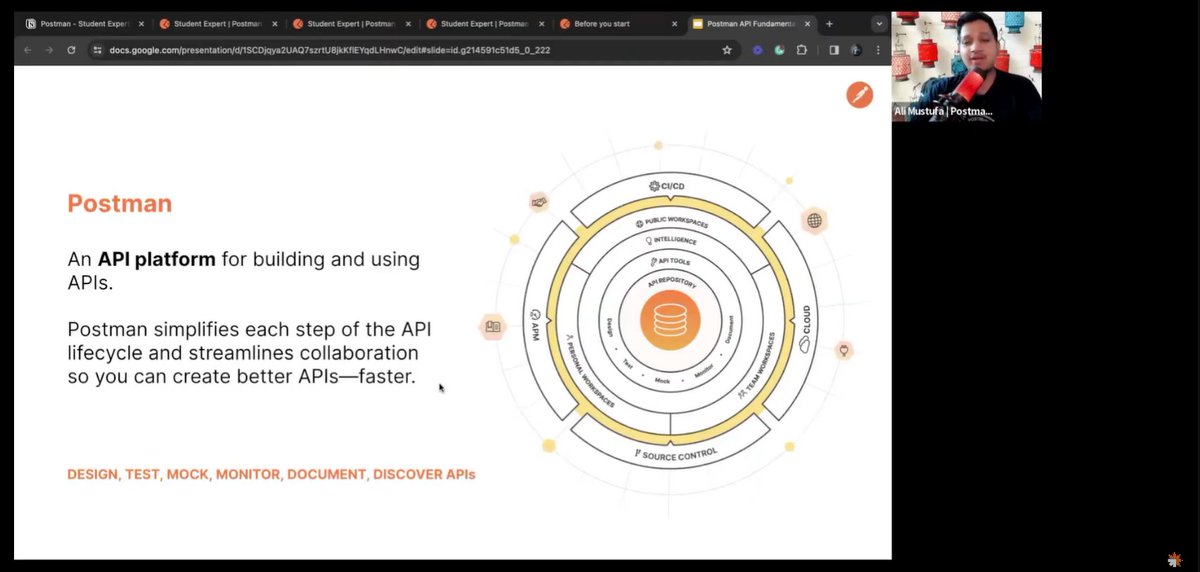Select Ali Mustufa's webcam video tile
The height and width of the screenshot is (572, 1200).
point(966,66)
